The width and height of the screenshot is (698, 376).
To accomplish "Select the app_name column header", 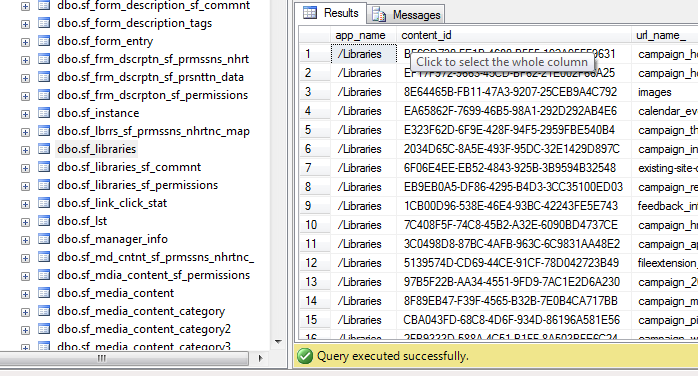I will (x=363, y=35).
